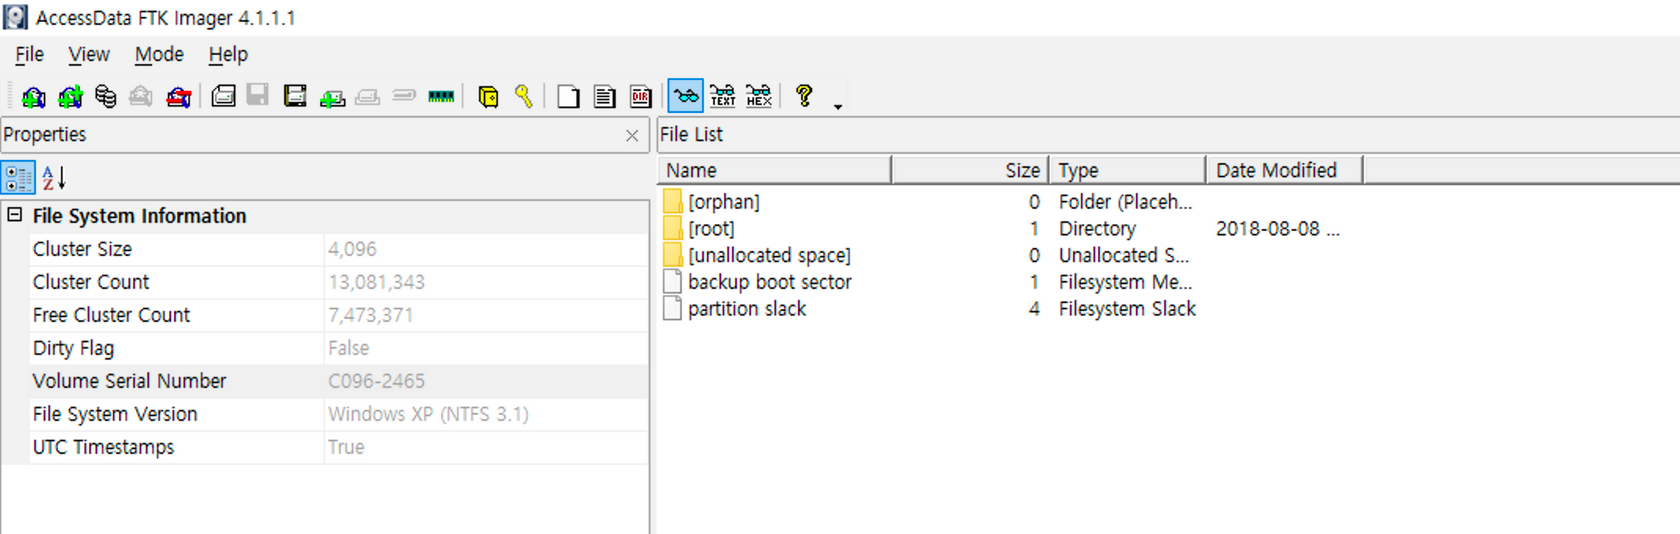Sort file list by Date Modified column
Screen dimensions: 1680x534
pyautogui.click(x=1285, y=170)
